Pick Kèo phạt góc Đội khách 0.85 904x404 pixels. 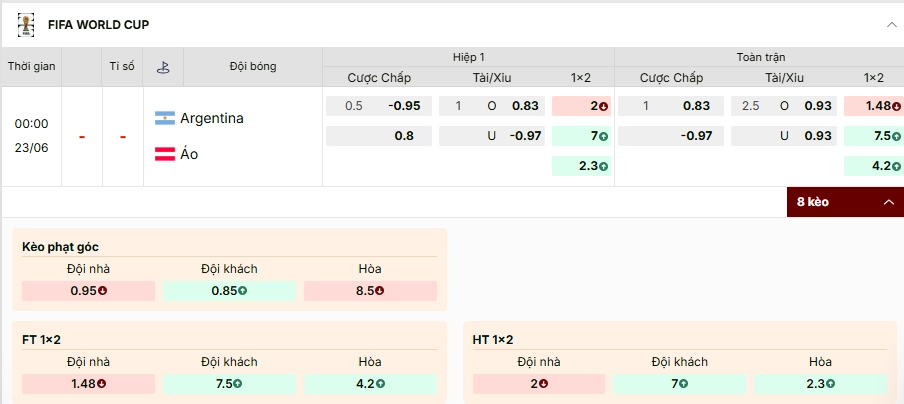coord(229,291)
